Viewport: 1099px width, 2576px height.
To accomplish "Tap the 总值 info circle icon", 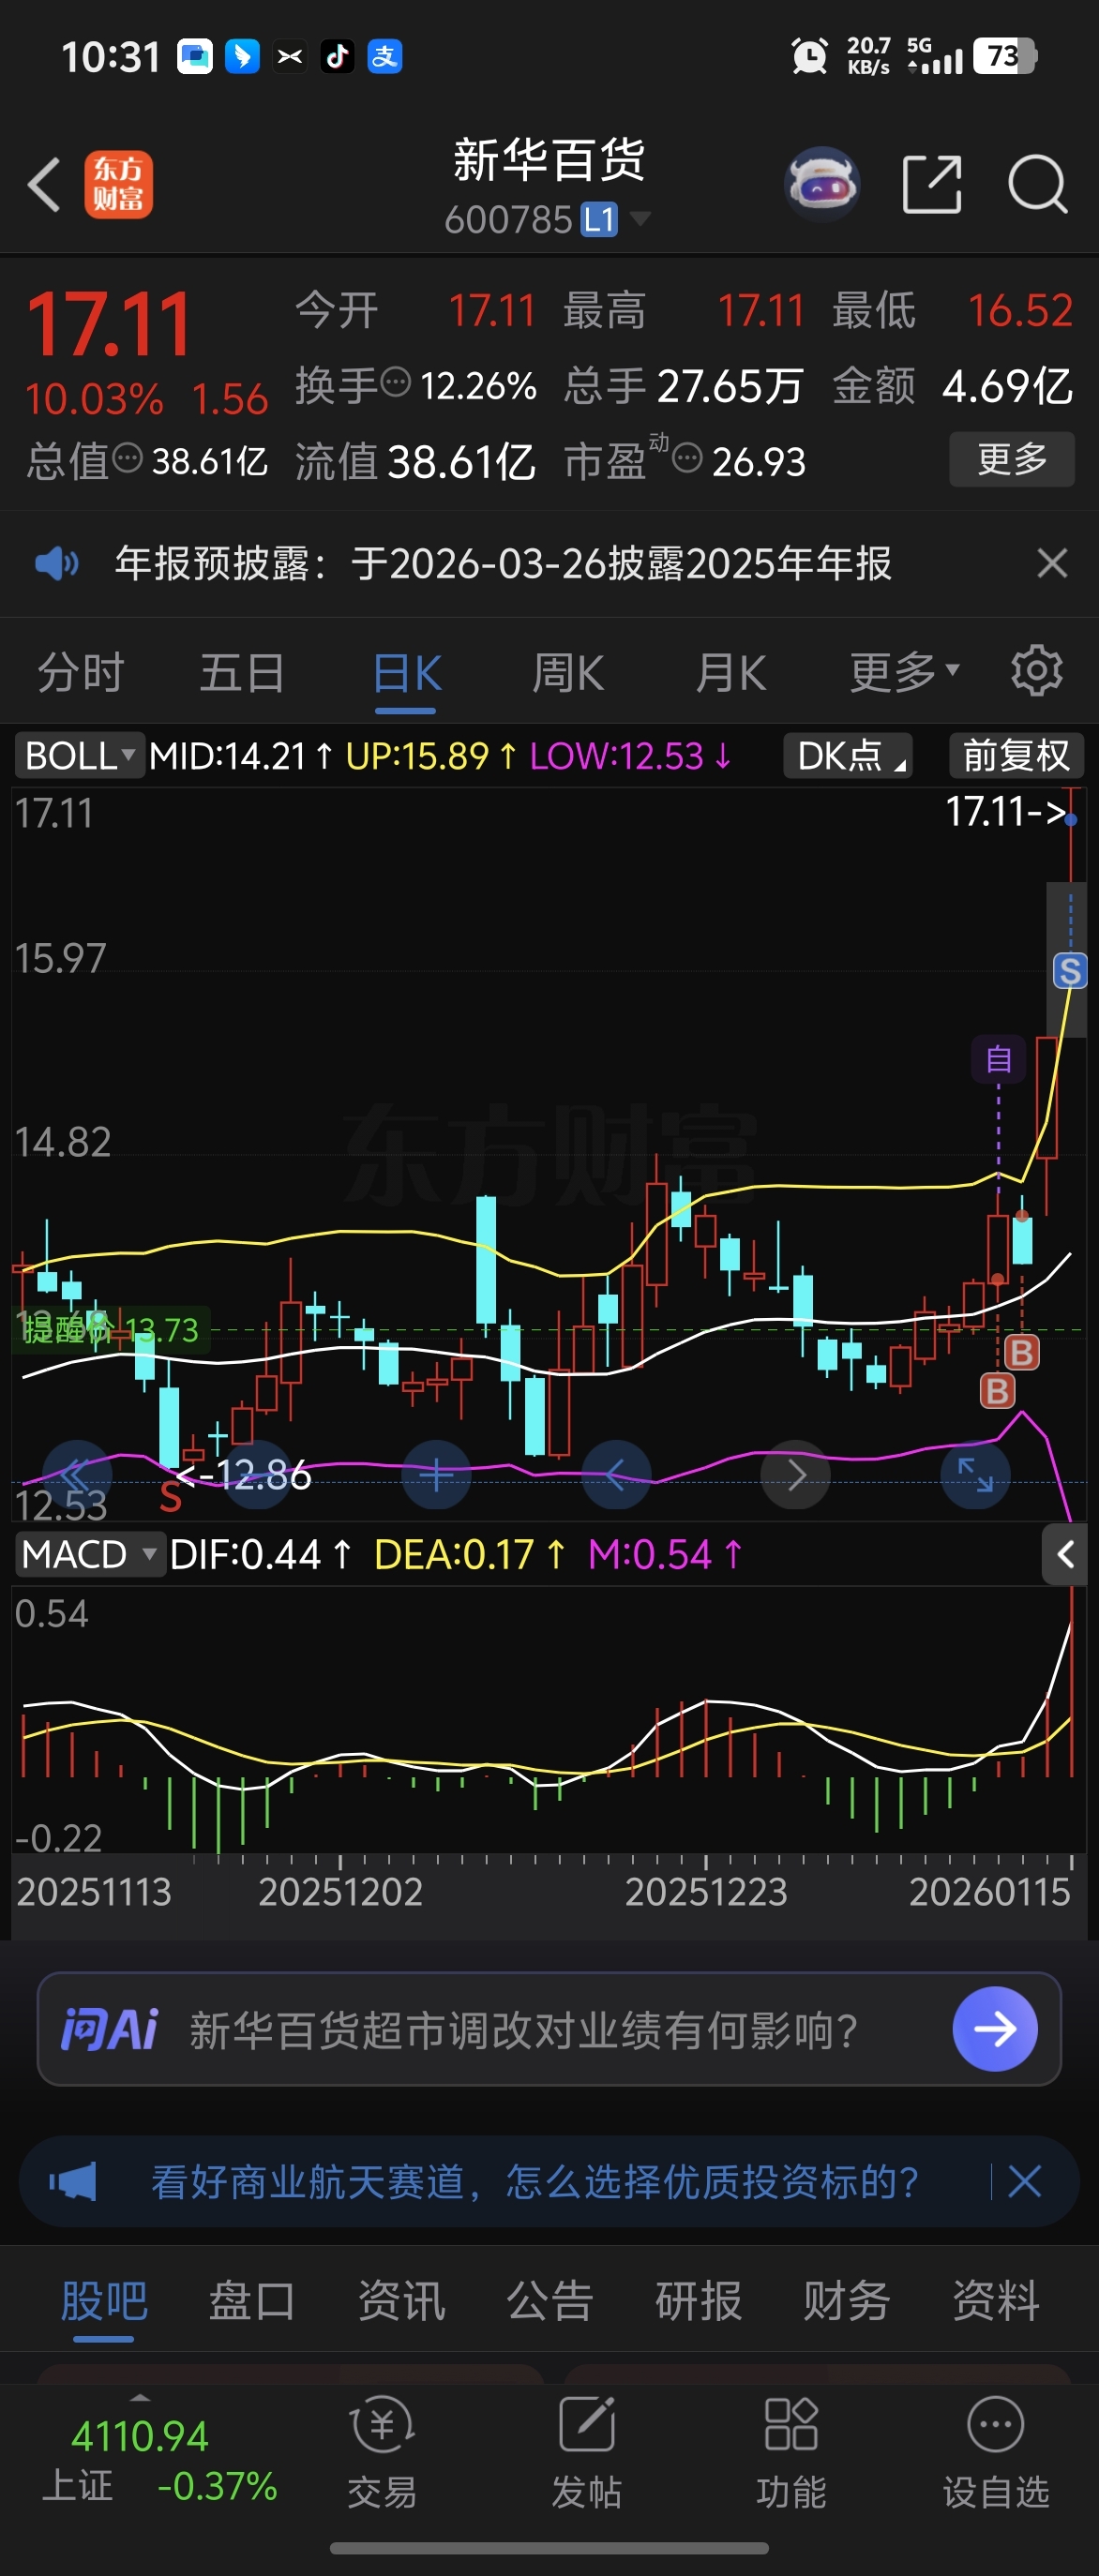I will (127, 459).
